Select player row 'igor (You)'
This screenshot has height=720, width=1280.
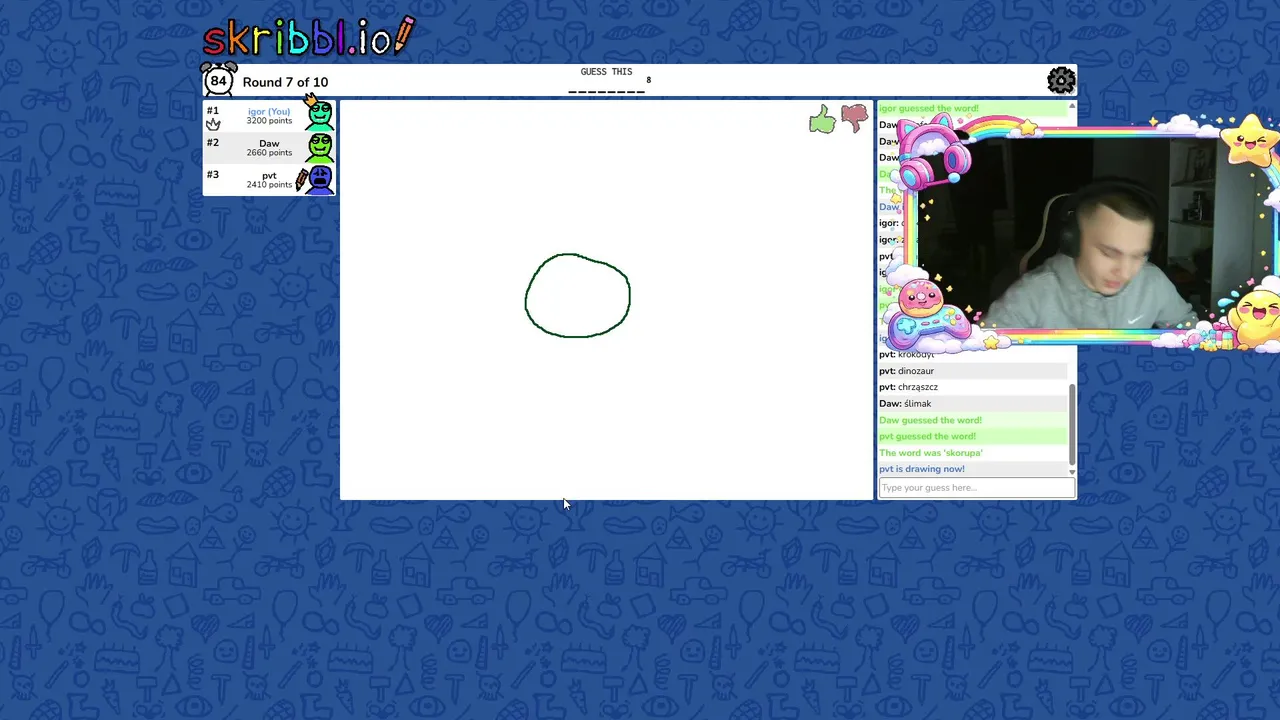click(x=269, y=115)
